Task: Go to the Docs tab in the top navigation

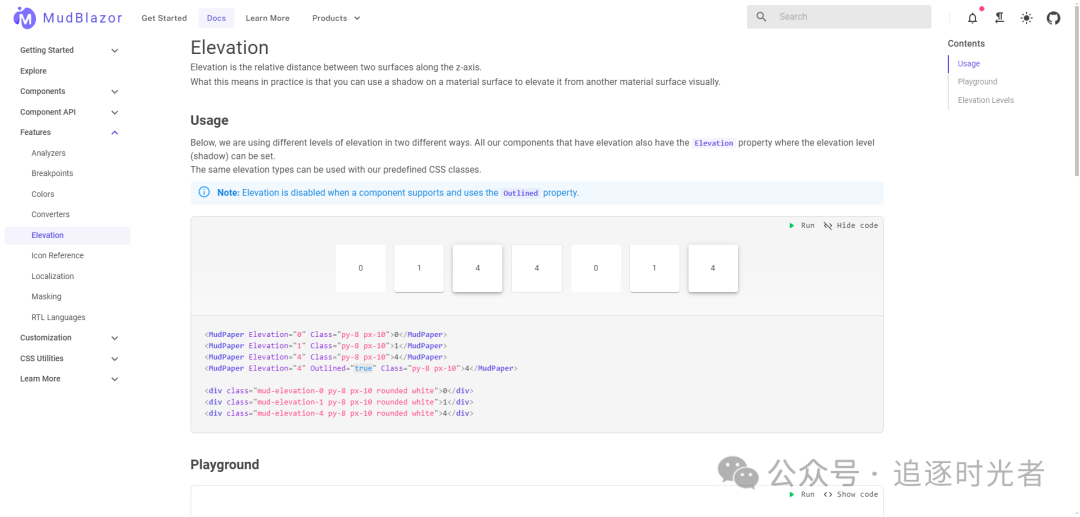Action: [216, 18]
